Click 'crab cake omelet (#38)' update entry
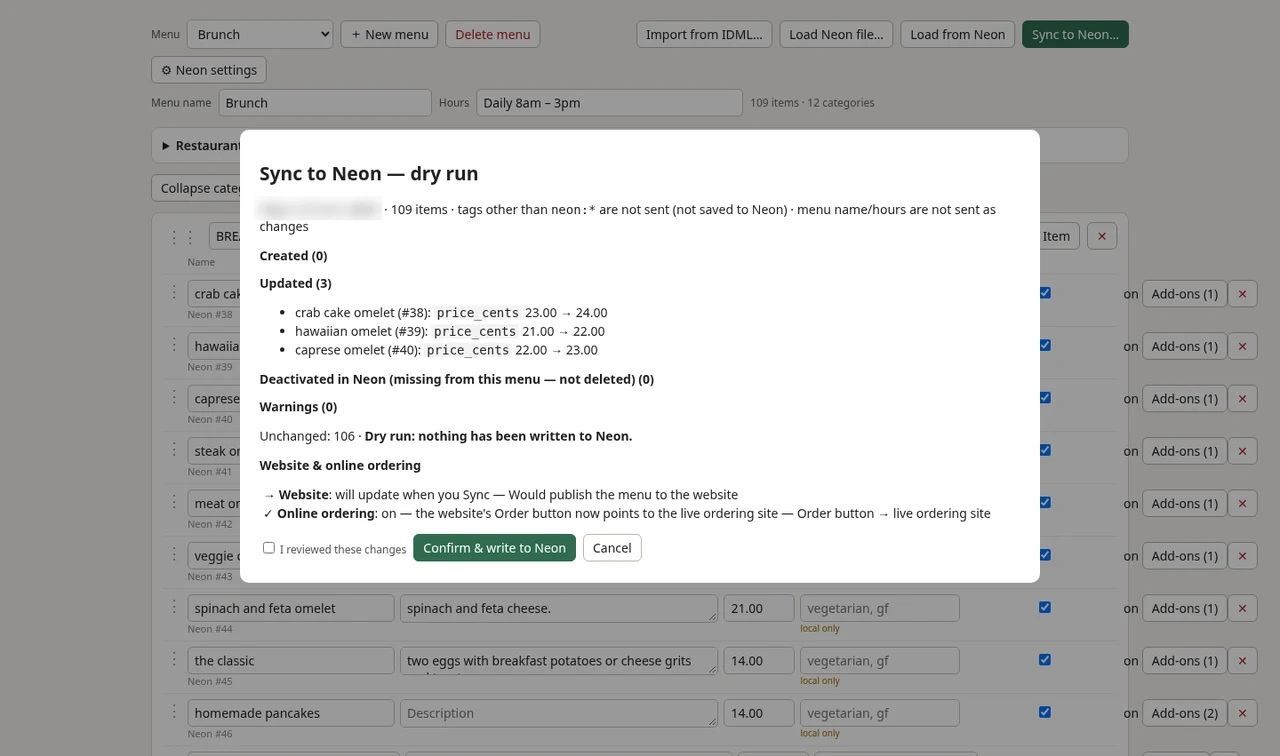The height and width of the screenshot is (756, 1280). [x=451, y=313]
